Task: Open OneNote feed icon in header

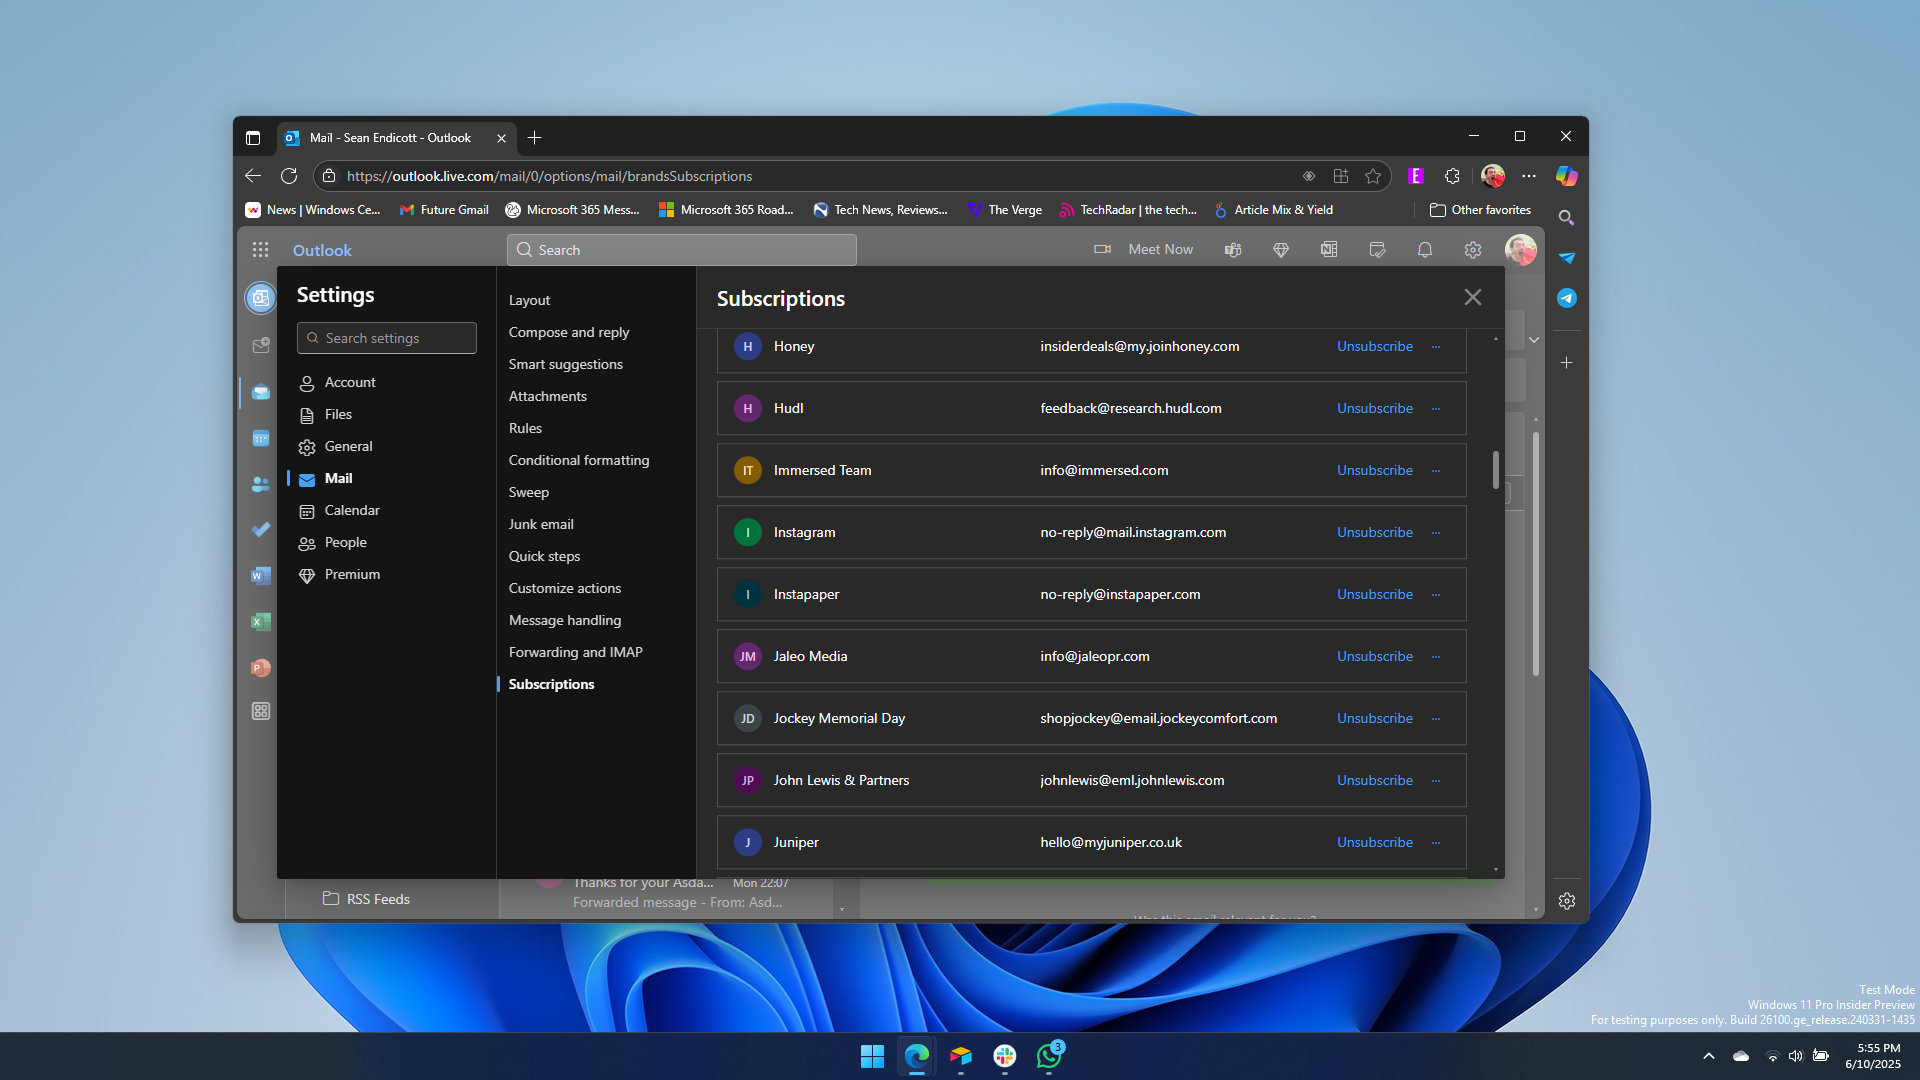Action: (x=1329, y=250)
